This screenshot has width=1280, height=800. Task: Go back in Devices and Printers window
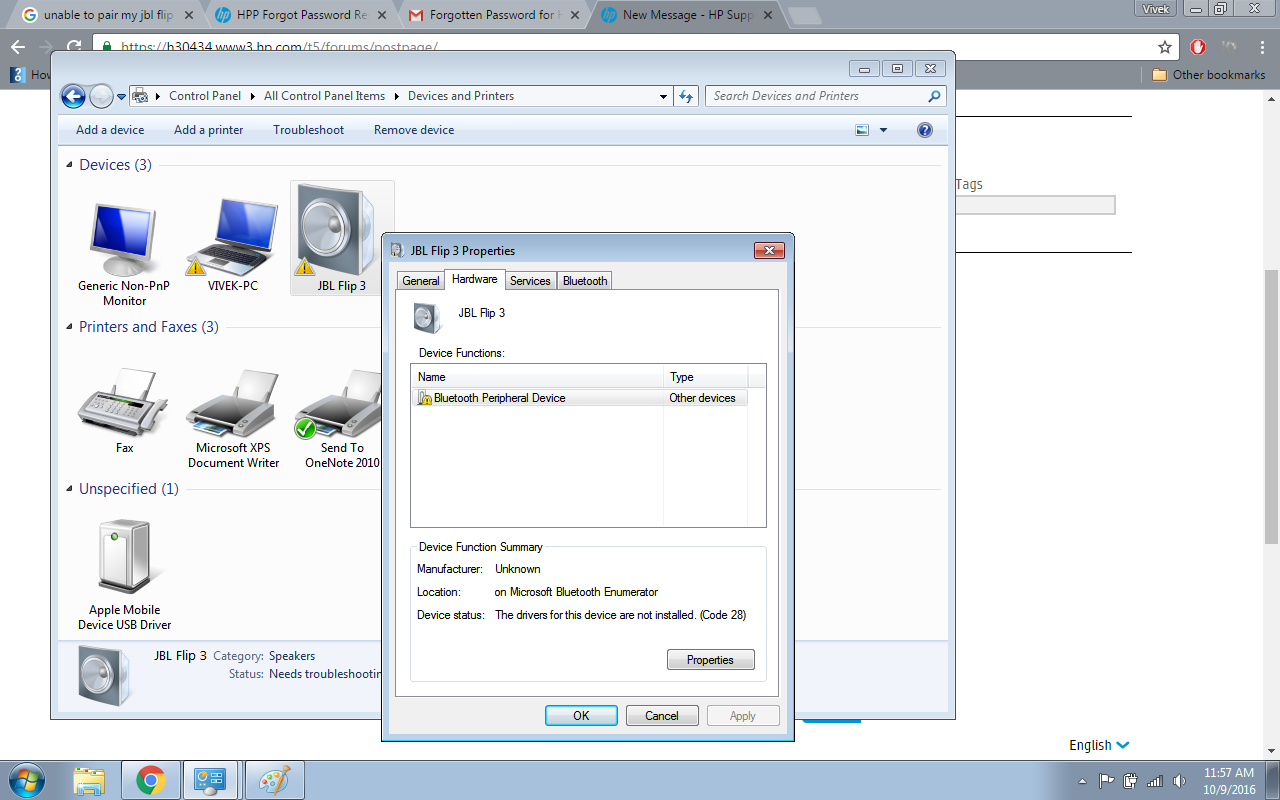(x=73, y=96)
